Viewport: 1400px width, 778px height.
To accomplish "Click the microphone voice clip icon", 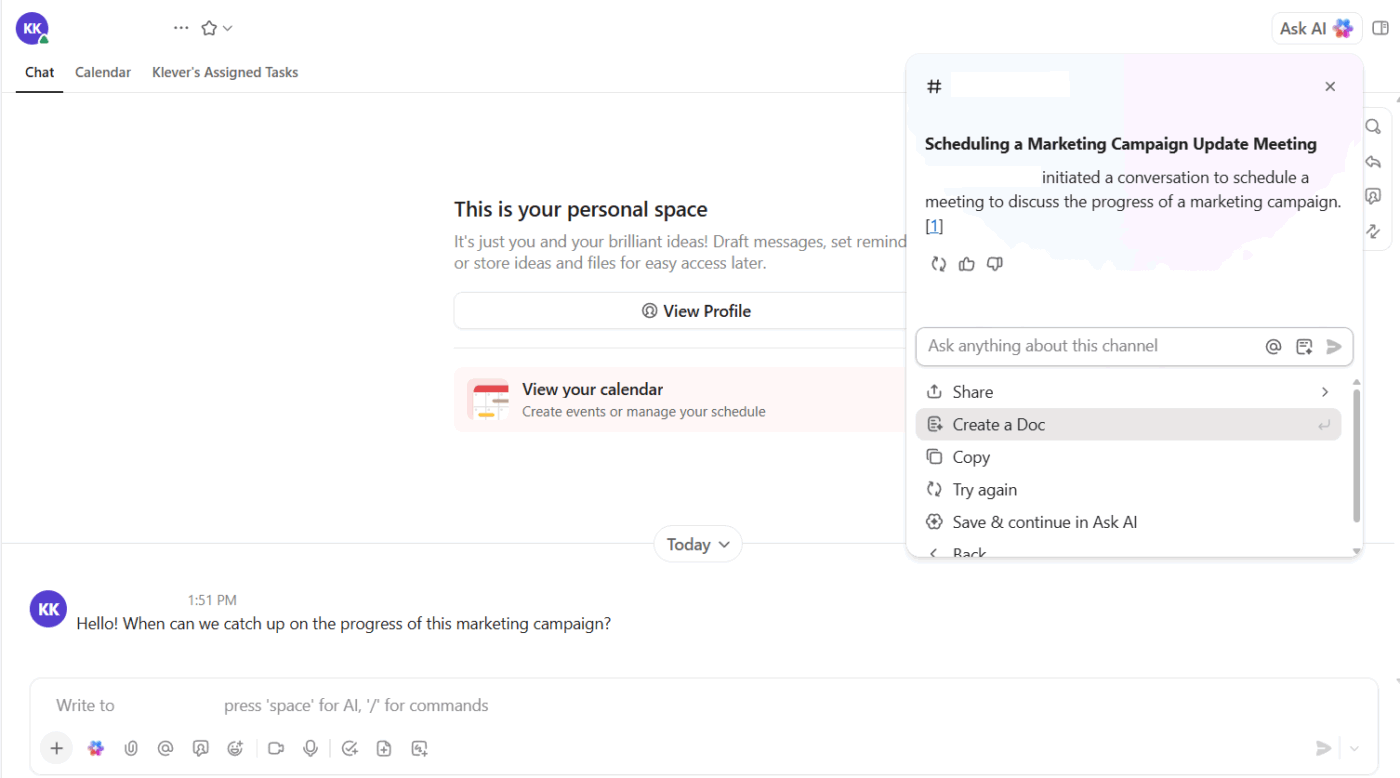I will tap(311, 748).
